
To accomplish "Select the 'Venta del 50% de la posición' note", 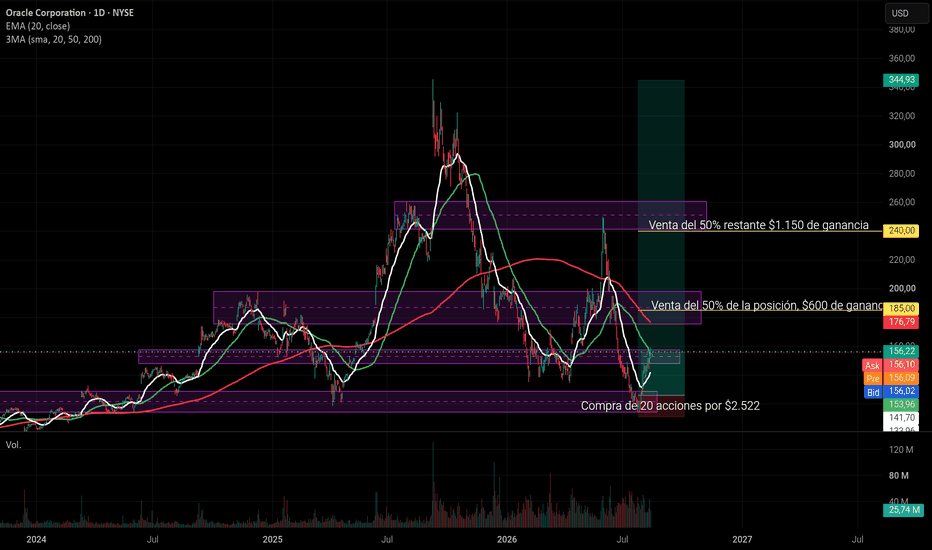I will coord(767,305).
